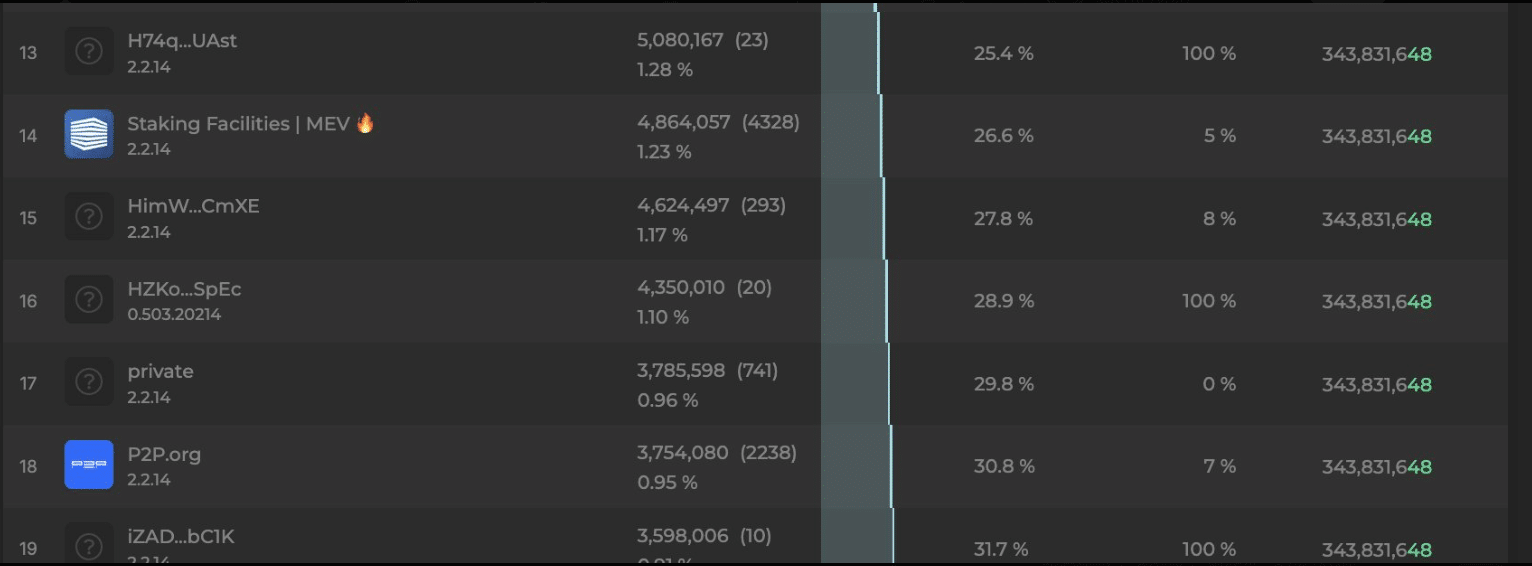This screenshot has width=1532, height=566.
Task: Click the stake bar in row 16
Action: [855, 301]
